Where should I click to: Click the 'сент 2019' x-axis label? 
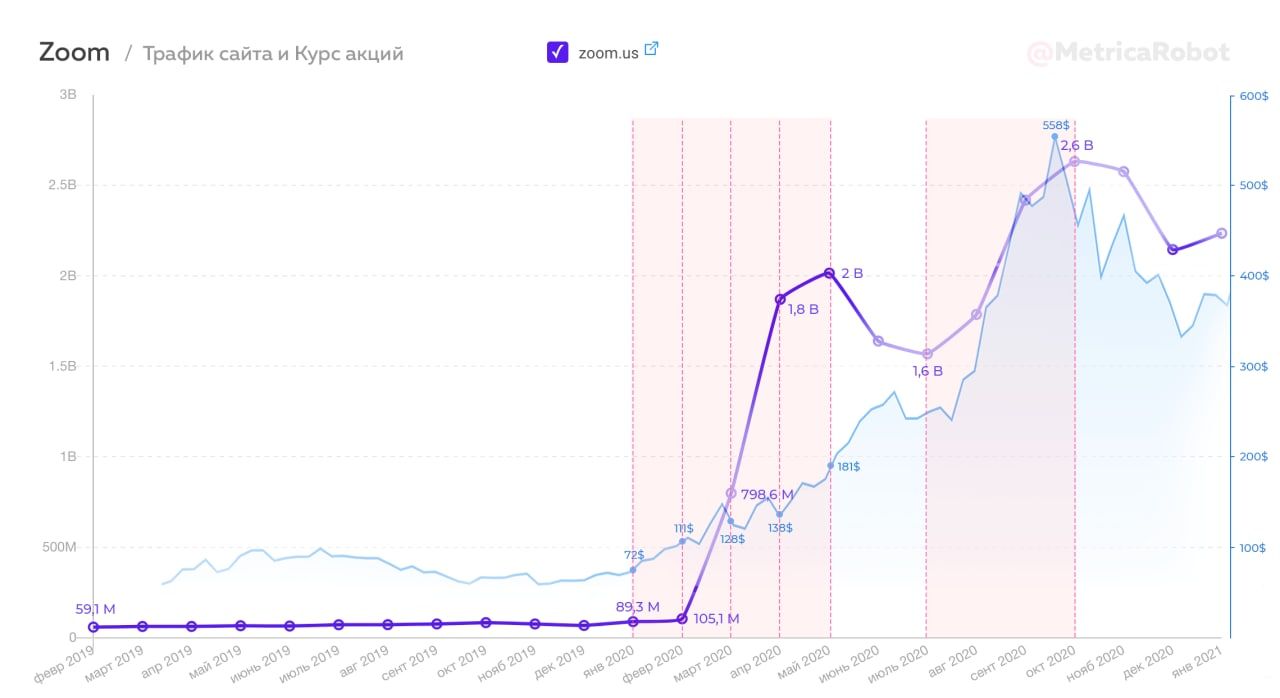409,666
